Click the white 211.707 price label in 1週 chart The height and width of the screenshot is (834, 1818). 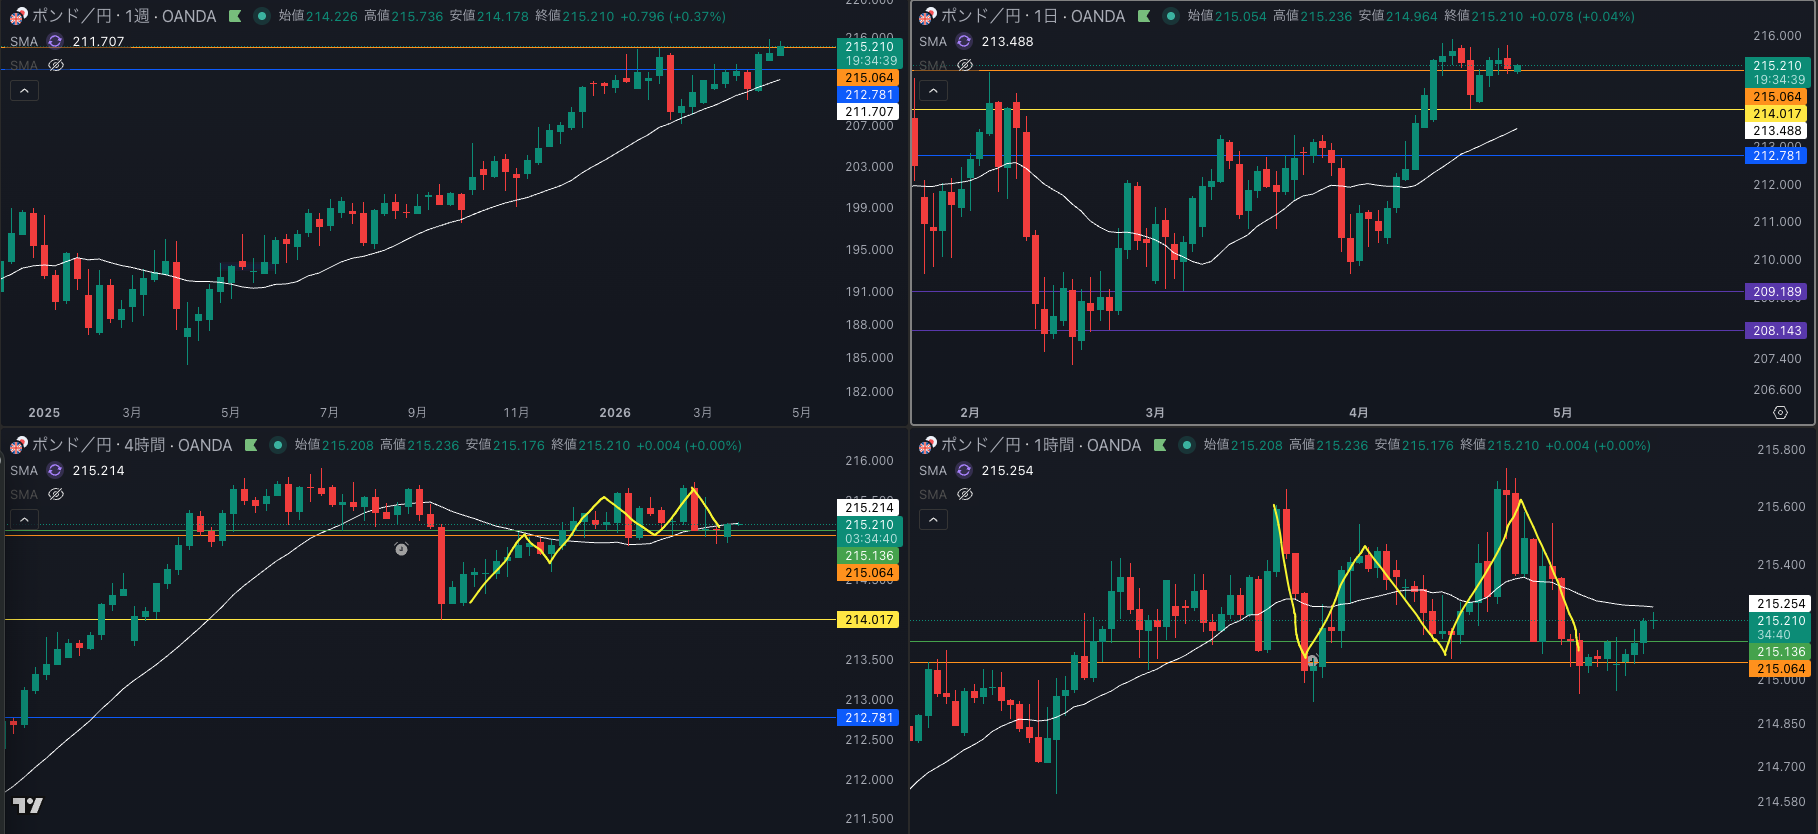869,112
